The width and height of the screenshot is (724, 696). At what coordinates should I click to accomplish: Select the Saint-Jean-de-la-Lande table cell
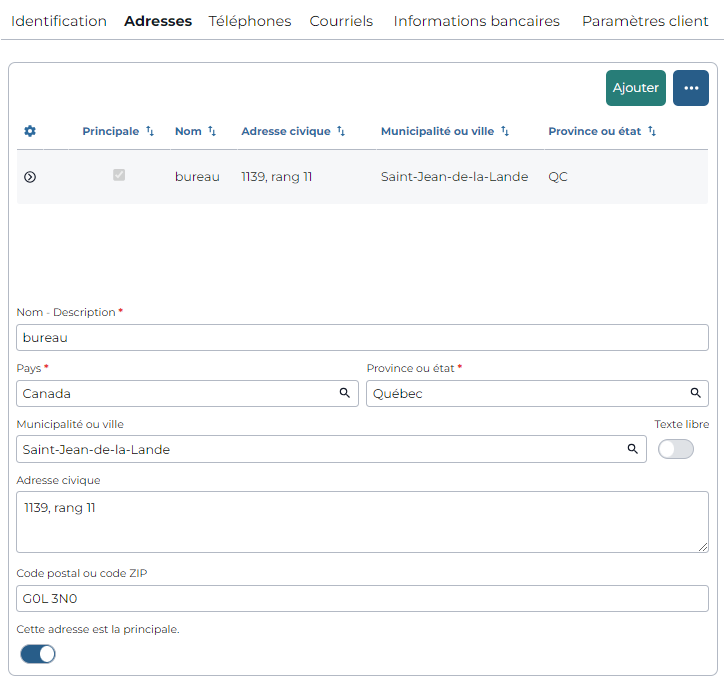[454, 177]
